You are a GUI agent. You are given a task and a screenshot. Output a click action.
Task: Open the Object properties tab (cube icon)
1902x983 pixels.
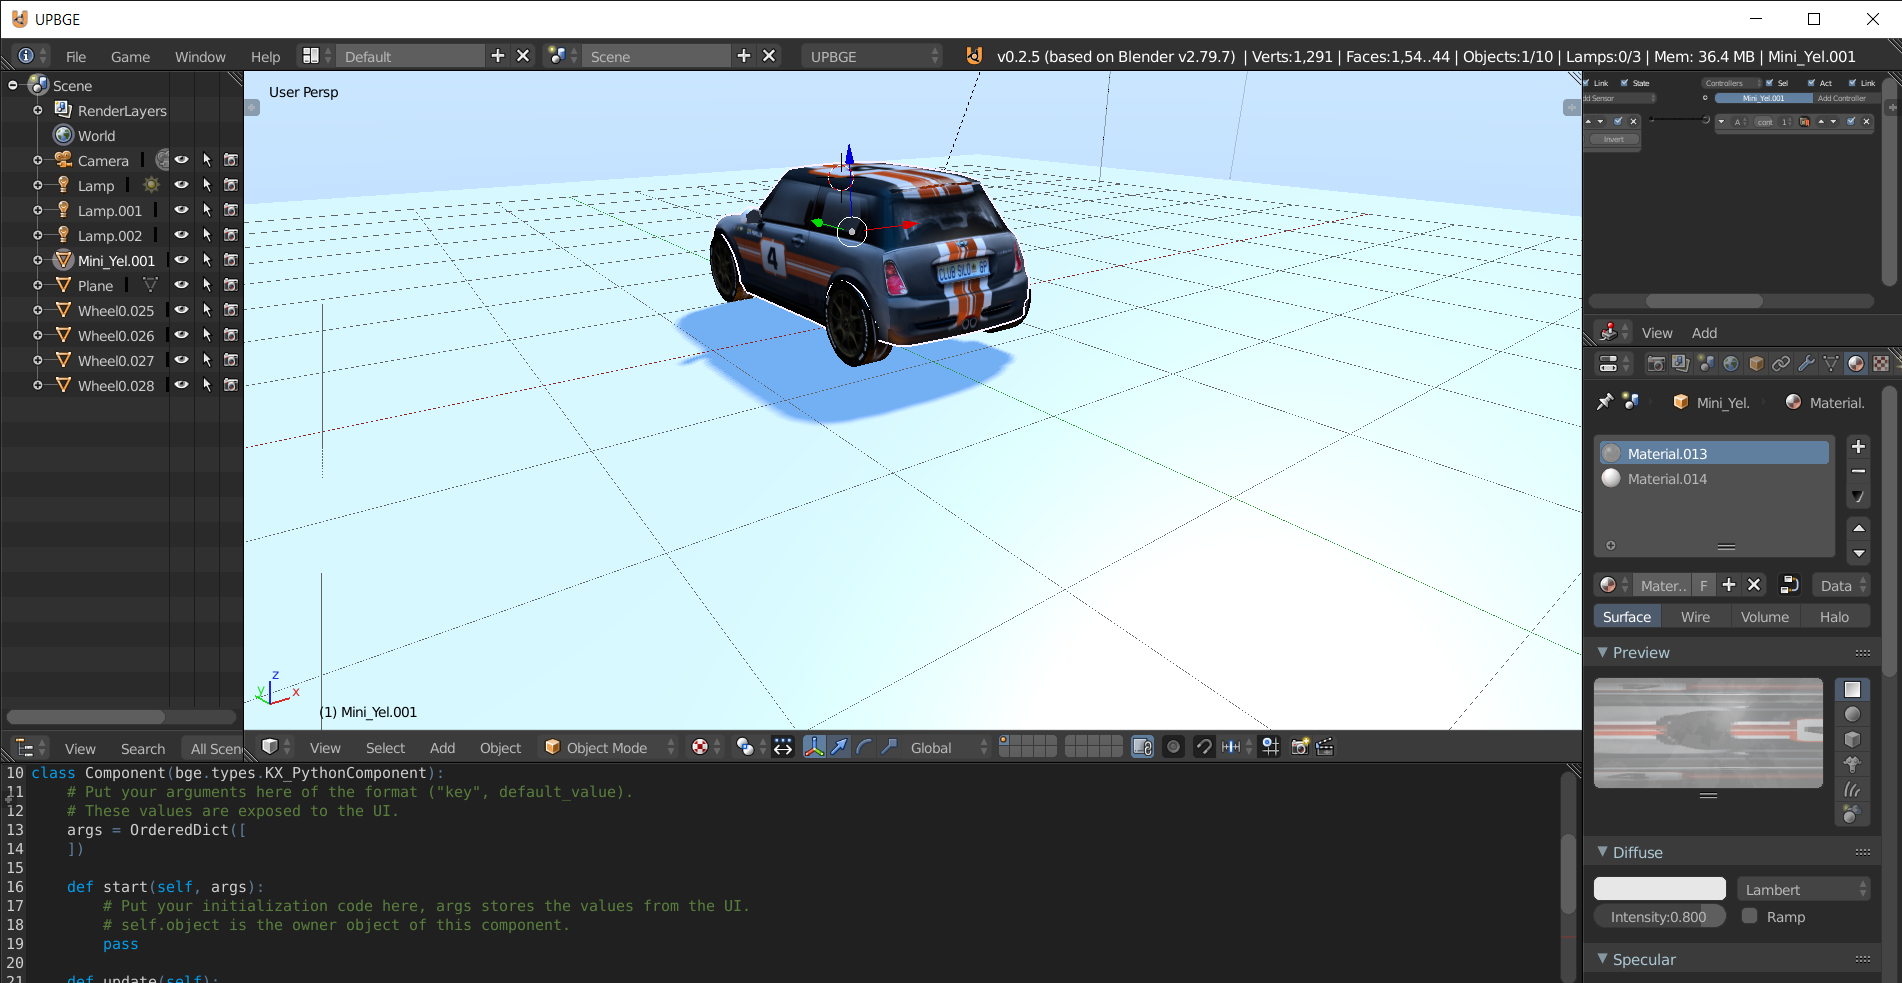tap(1756, 364)
